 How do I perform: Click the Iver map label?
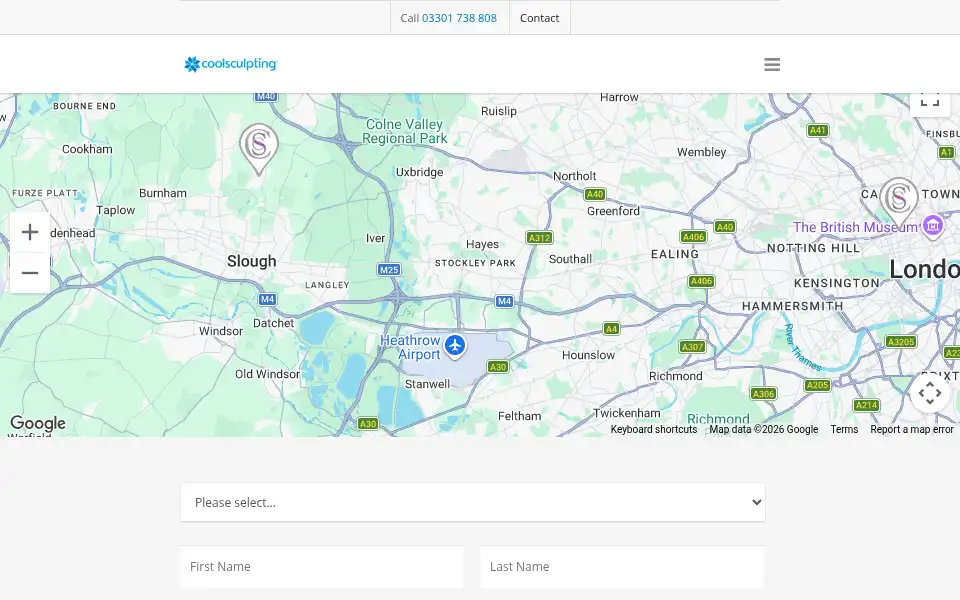pyautogui.click(x=375, y=238)
